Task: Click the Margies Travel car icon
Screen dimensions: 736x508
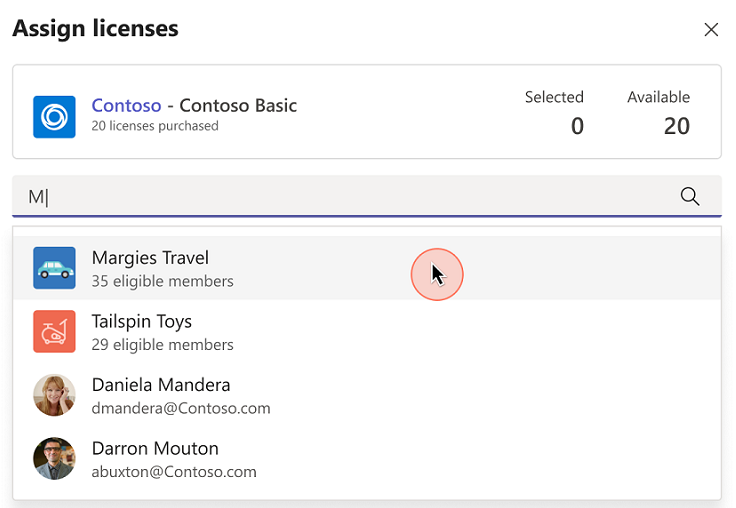Action: click(54, 268)
